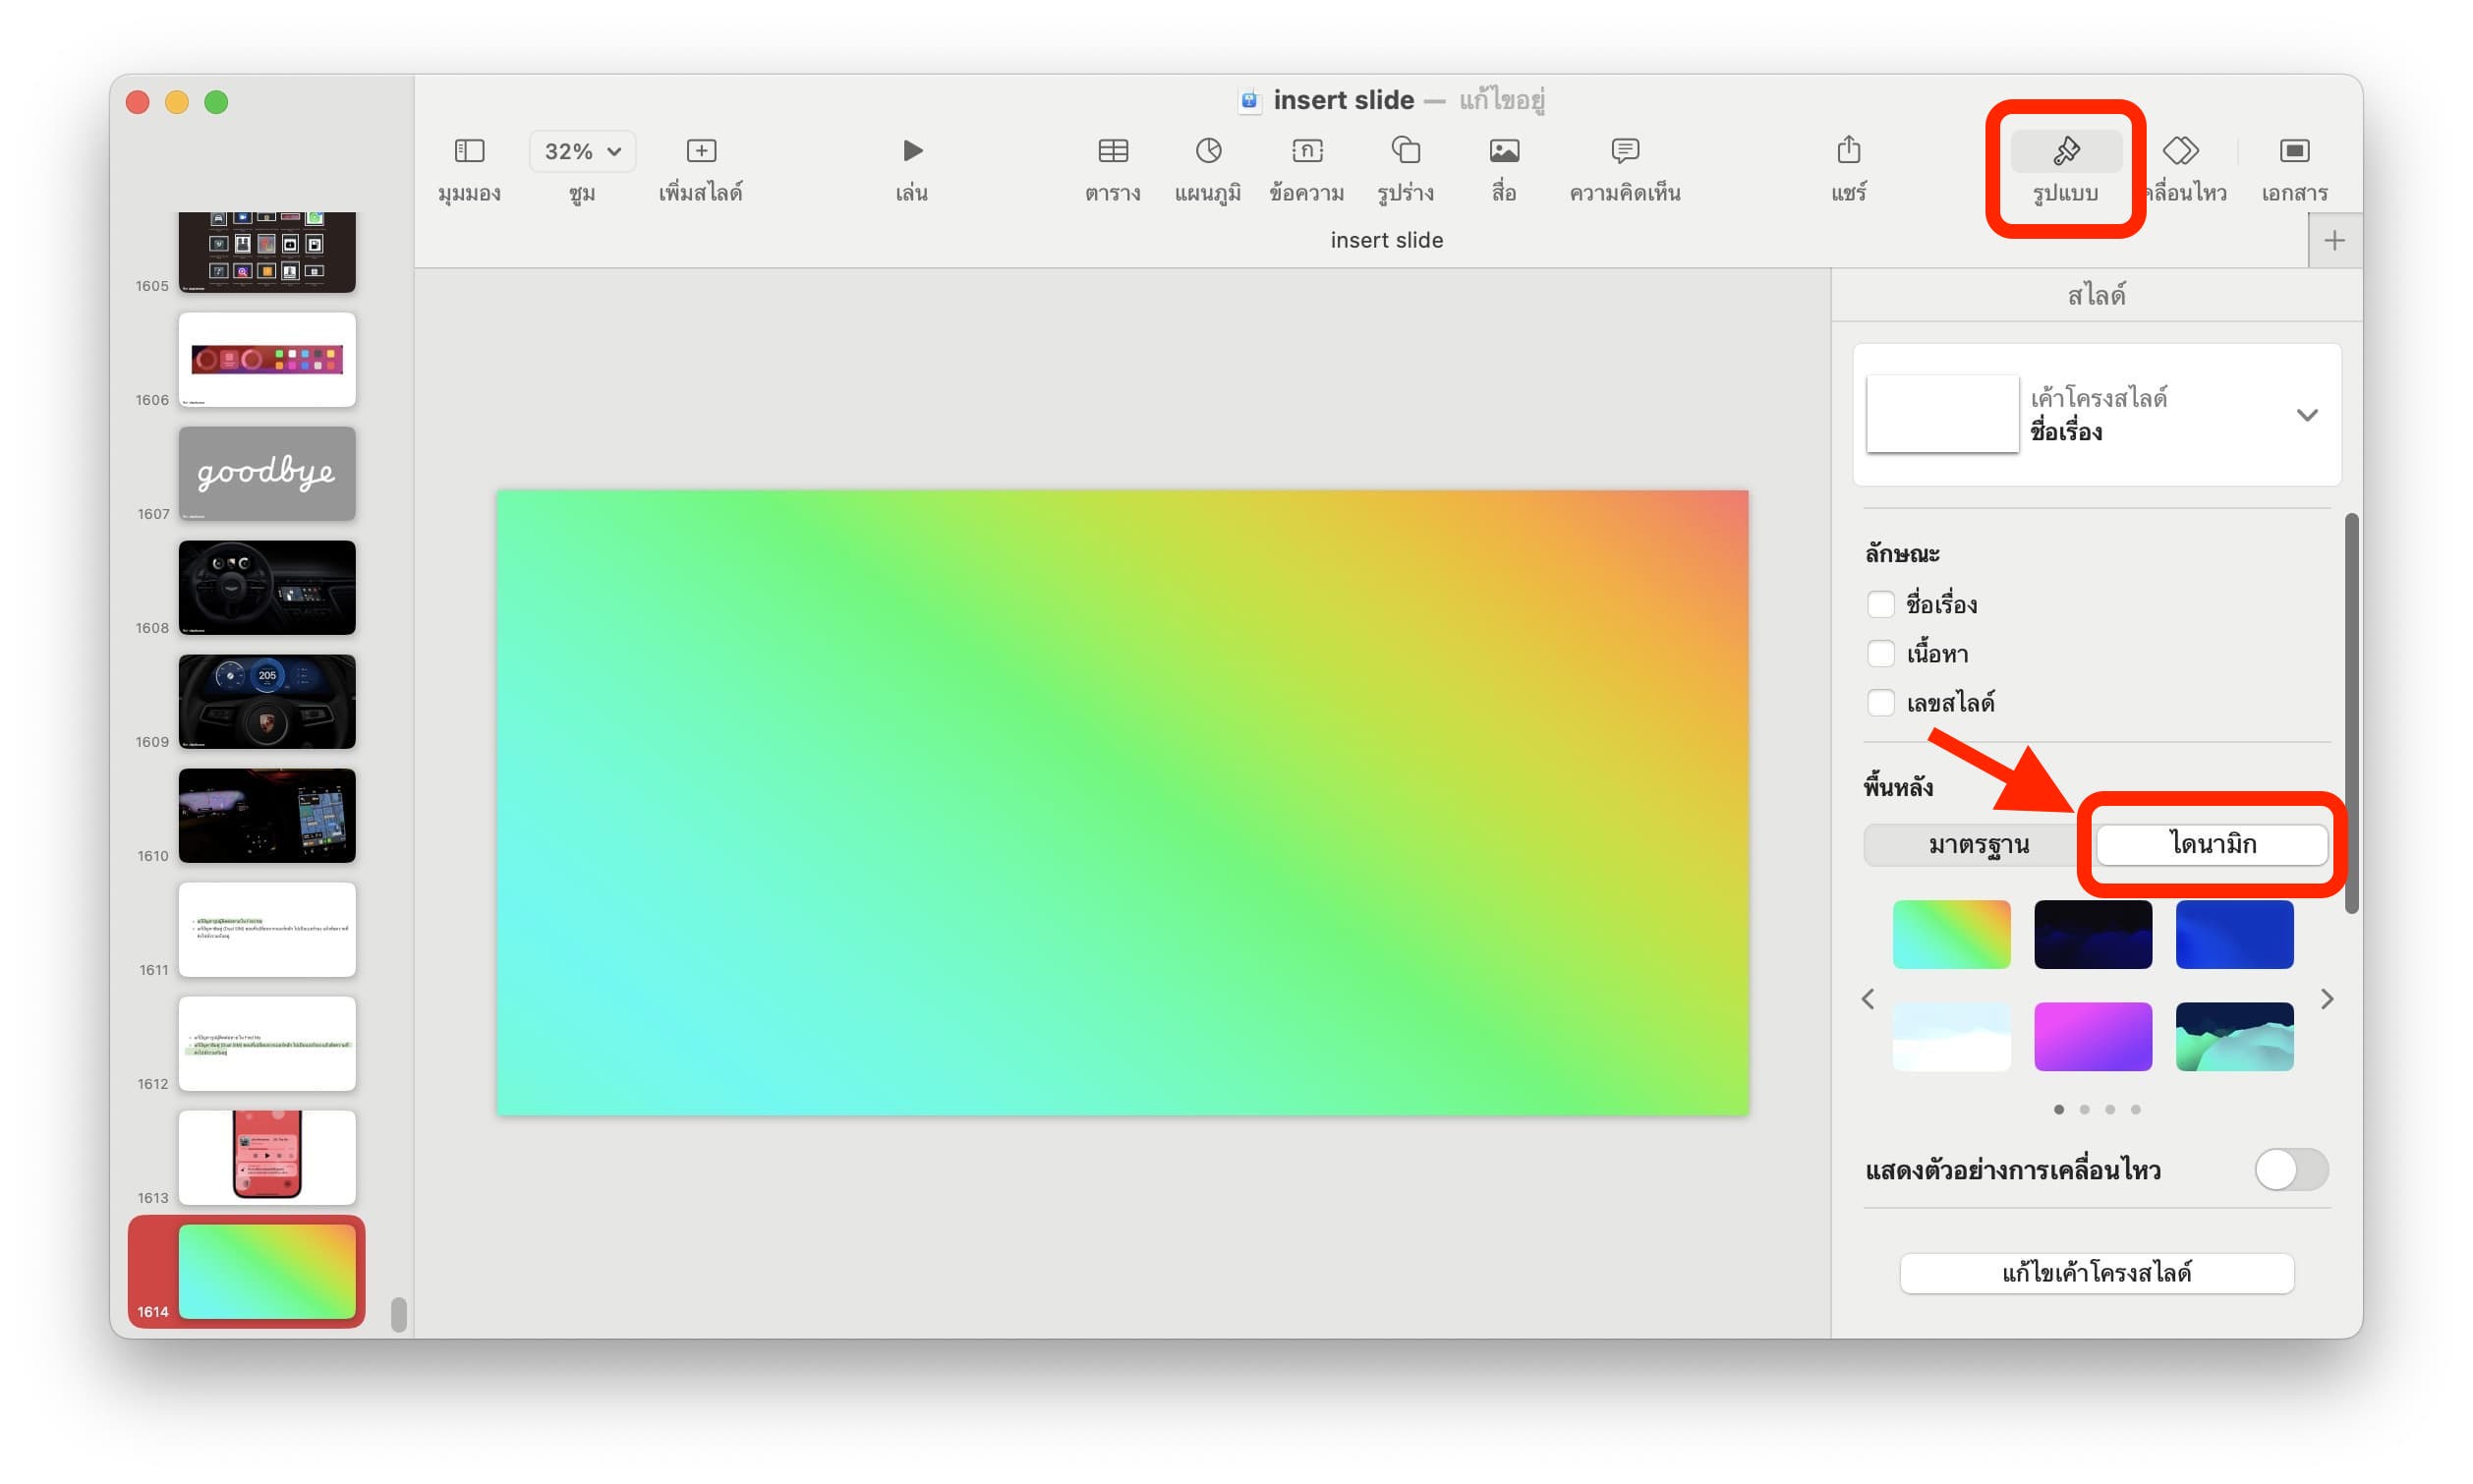Screen dimensions: 2473x1484
Task: Add a Comment (ความคิดเห็น) via toolbar
Action: click(1624, 151)
